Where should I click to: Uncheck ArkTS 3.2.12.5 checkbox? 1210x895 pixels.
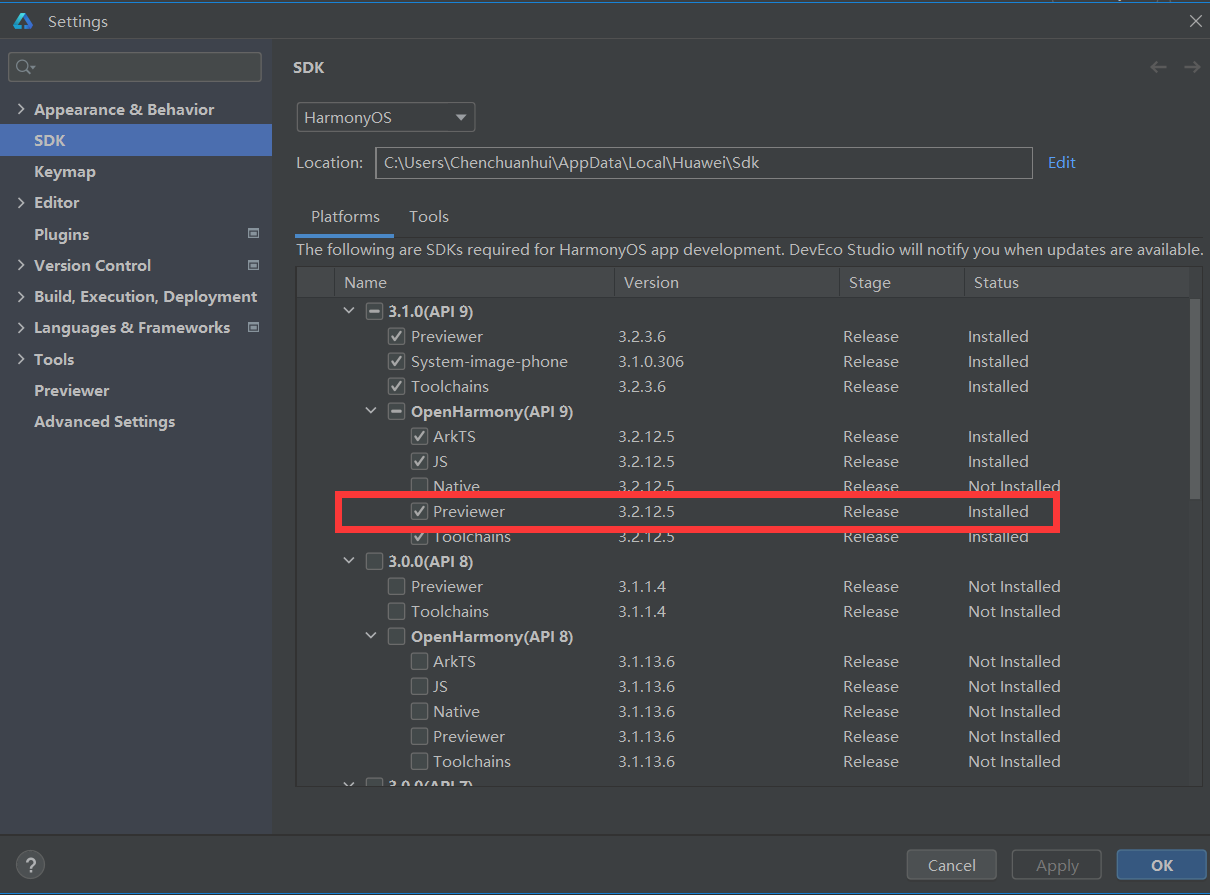(x=420, y=436)
